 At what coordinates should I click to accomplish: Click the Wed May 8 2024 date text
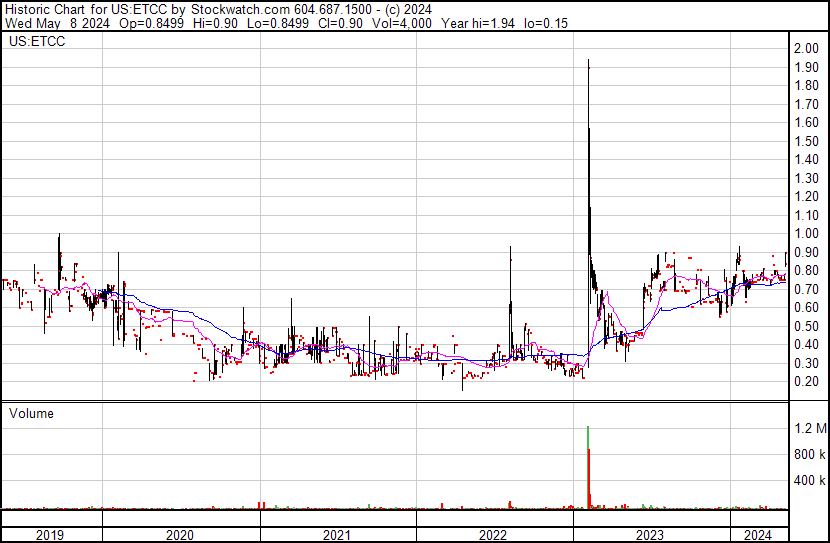coord(57,23)
